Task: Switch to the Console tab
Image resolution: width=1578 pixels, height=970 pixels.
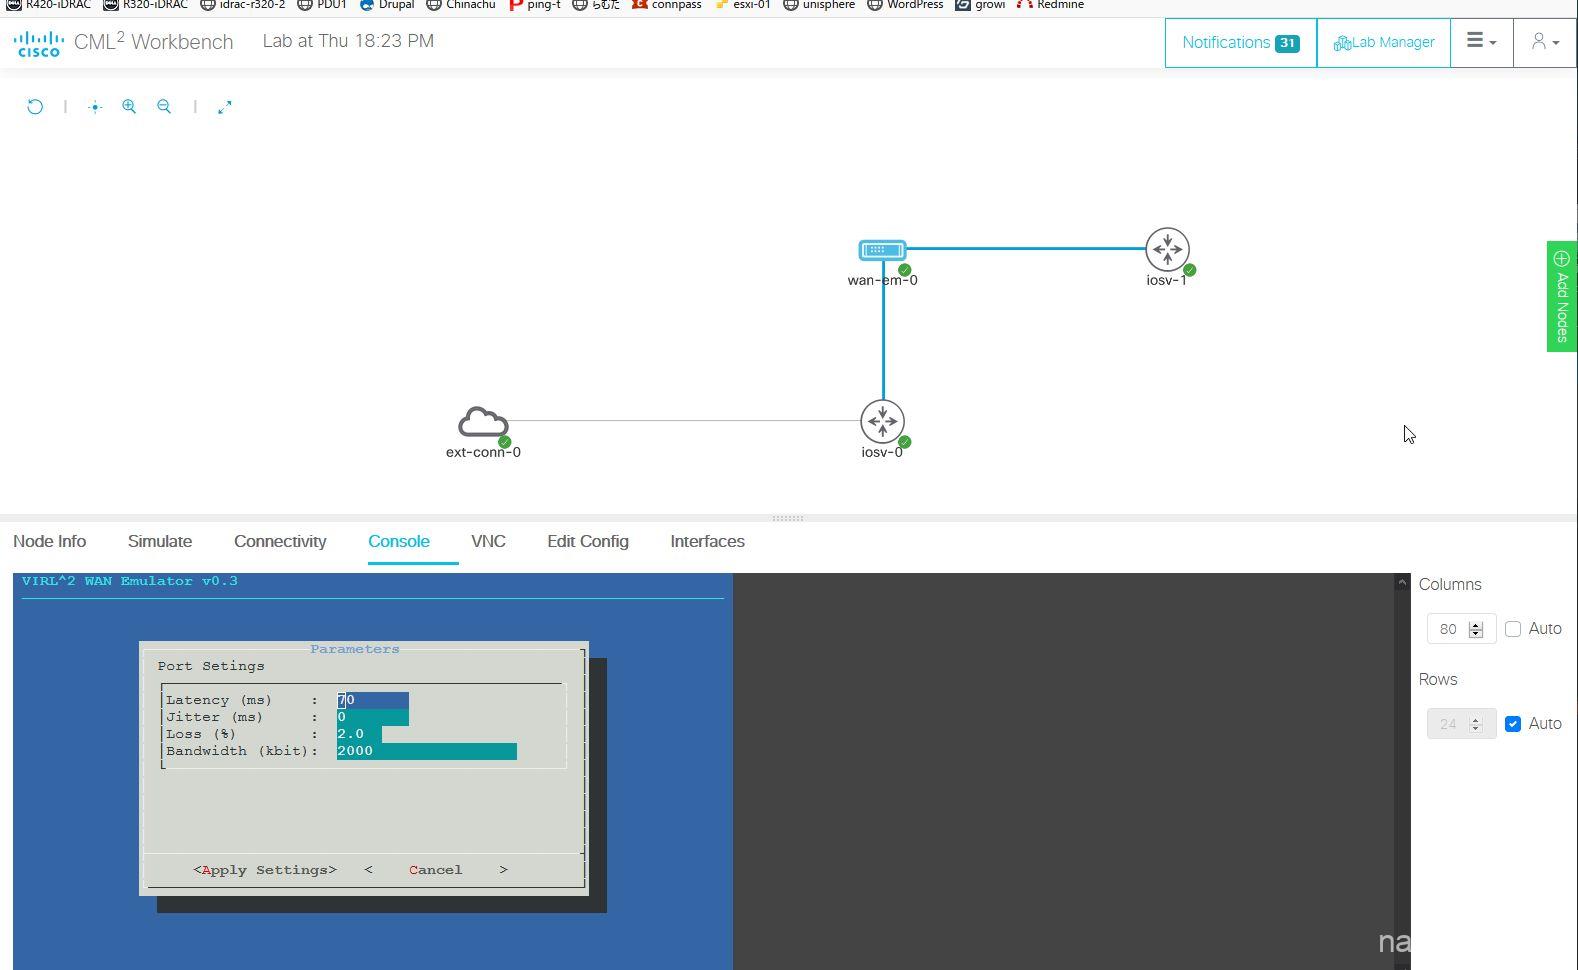Action: pos(399,541)
